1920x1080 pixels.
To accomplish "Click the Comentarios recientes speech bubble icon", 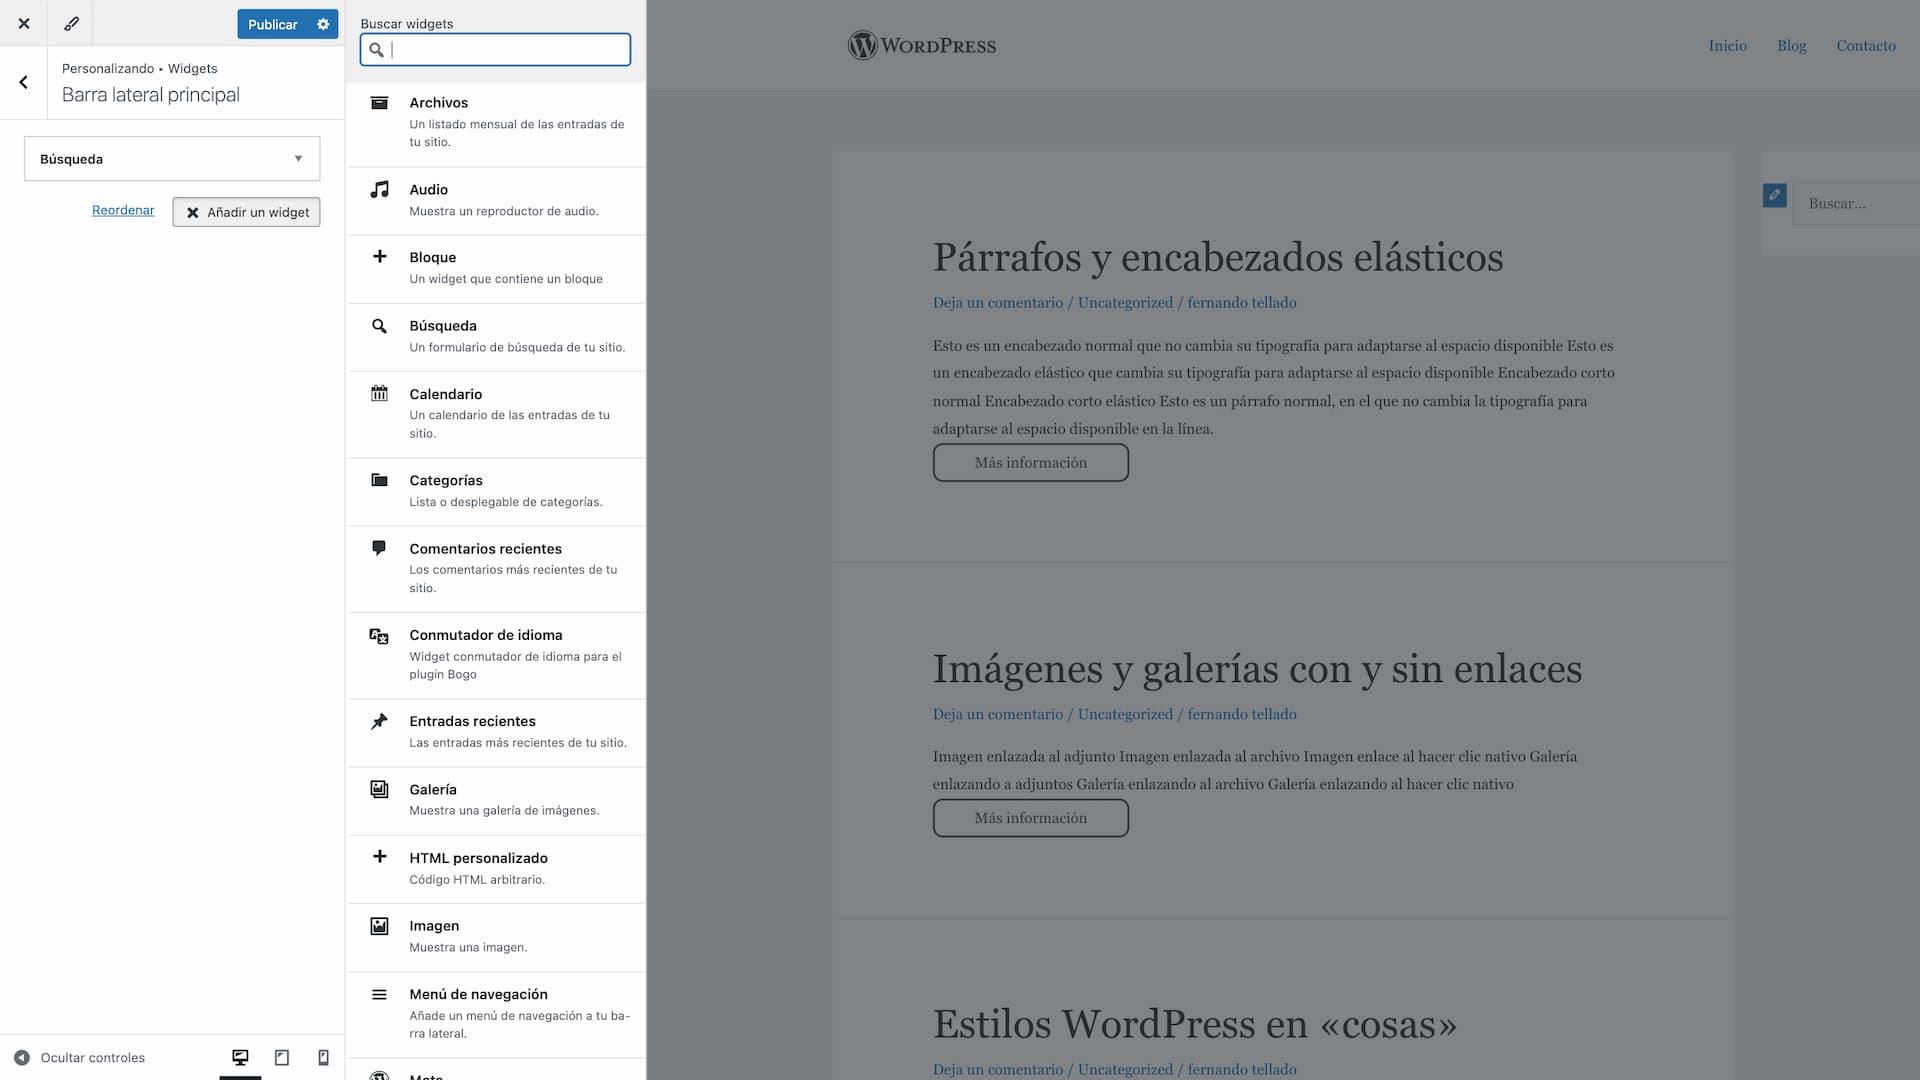I will point(379,548).
